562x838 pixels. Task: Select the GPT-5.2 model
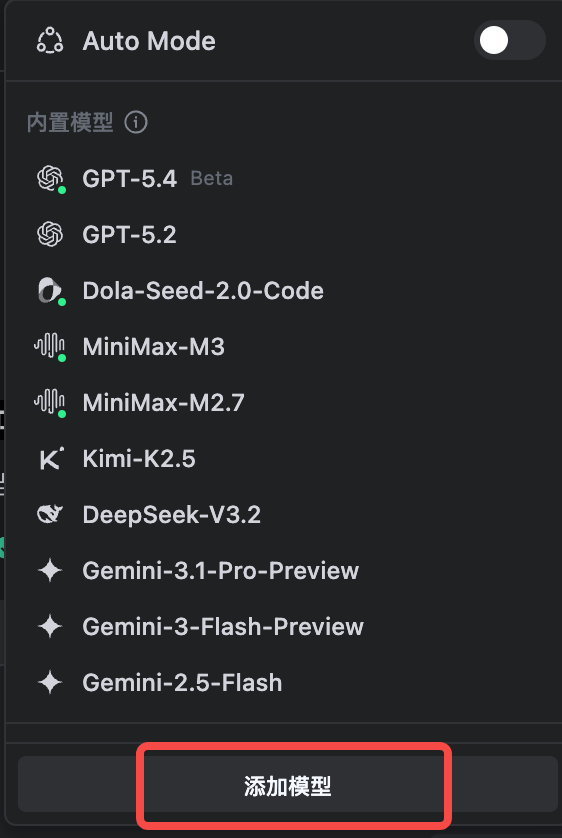[285, 234]
